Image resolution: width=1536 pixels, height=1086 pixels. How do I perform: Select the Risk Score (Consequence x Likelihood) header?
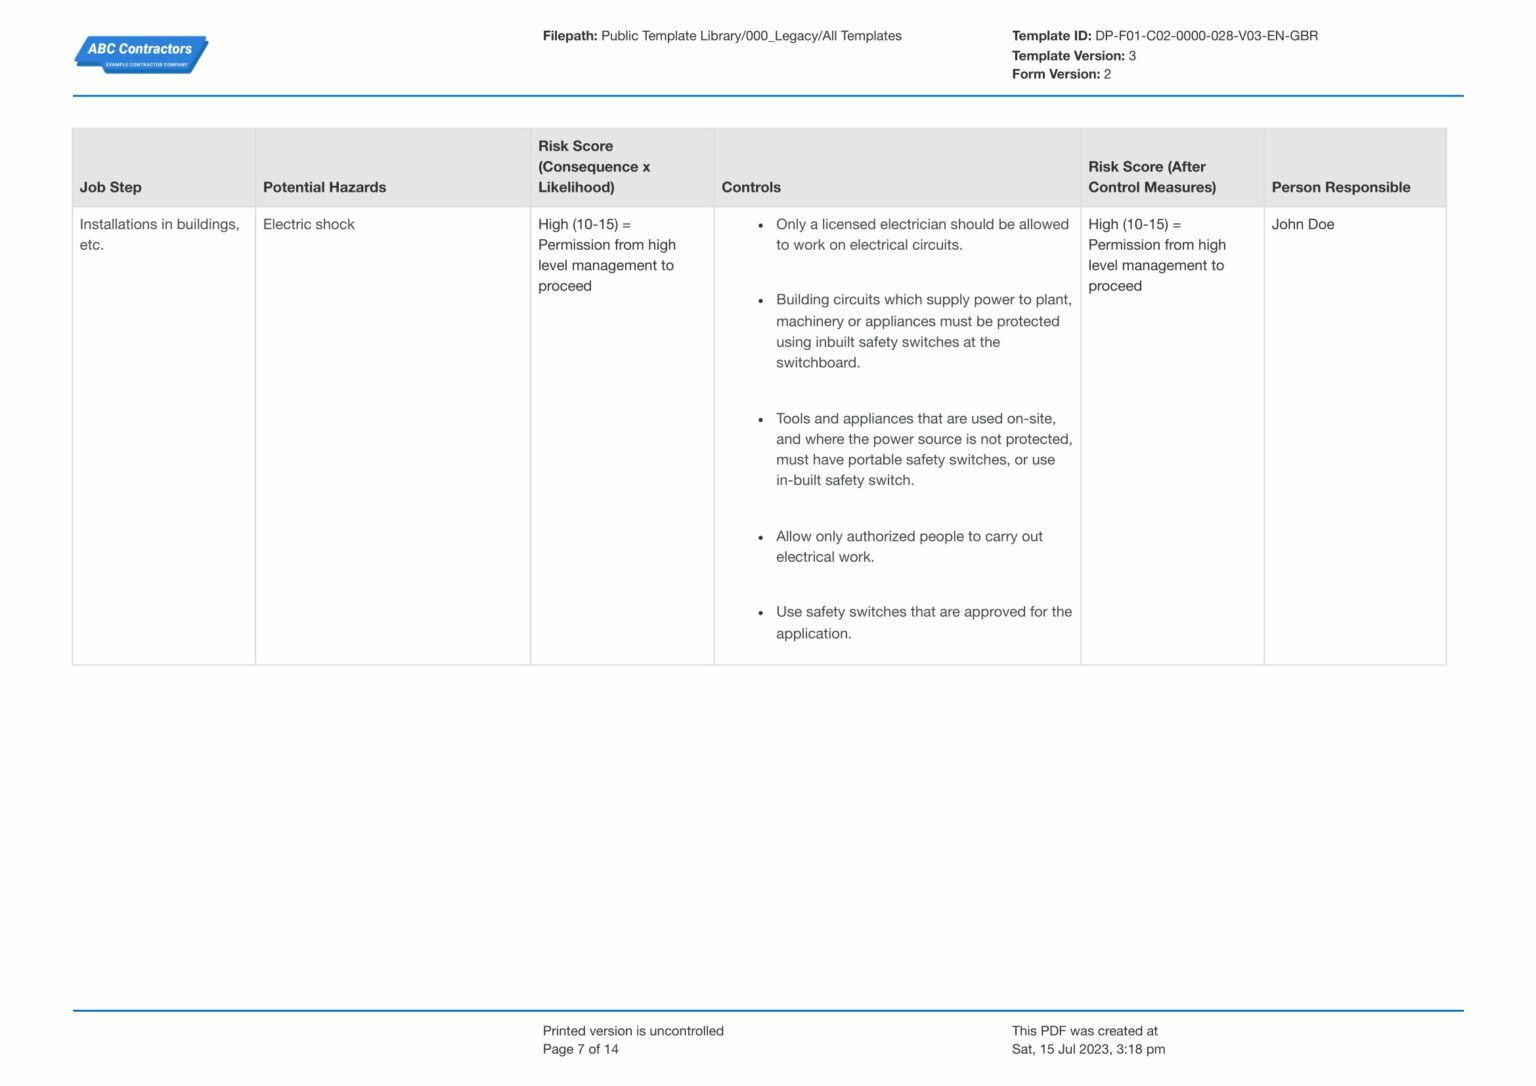pyautogui.click(x=594, y=167)
